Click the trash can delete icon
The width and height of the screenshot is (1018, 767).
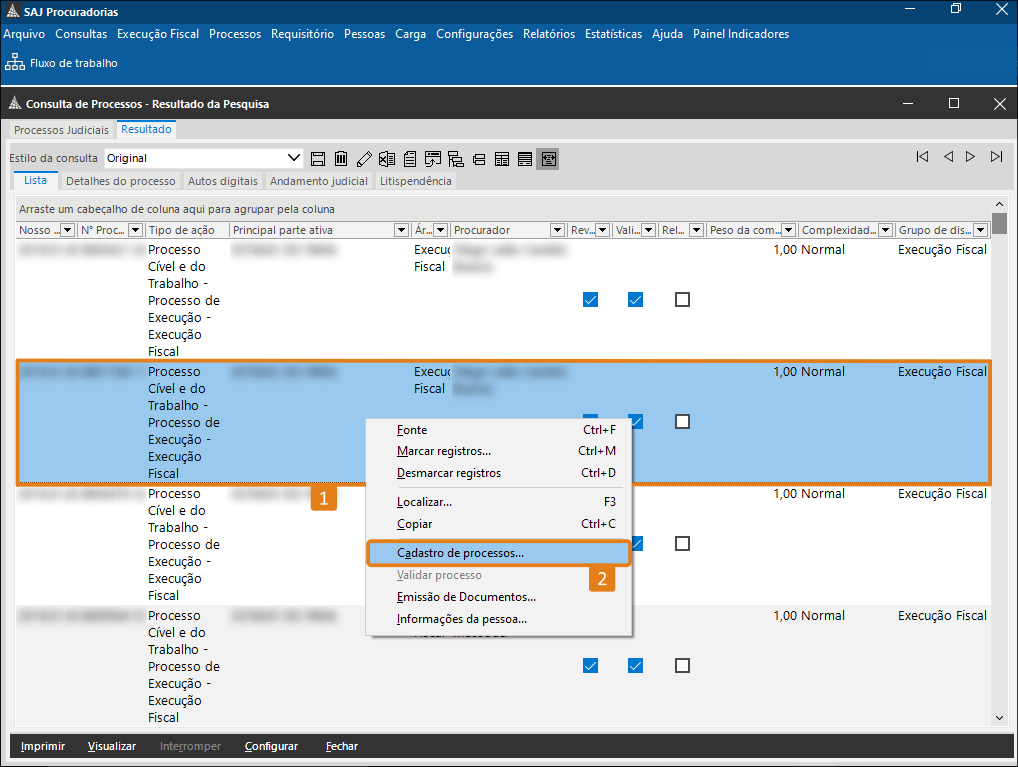click(x=341, y=158)
